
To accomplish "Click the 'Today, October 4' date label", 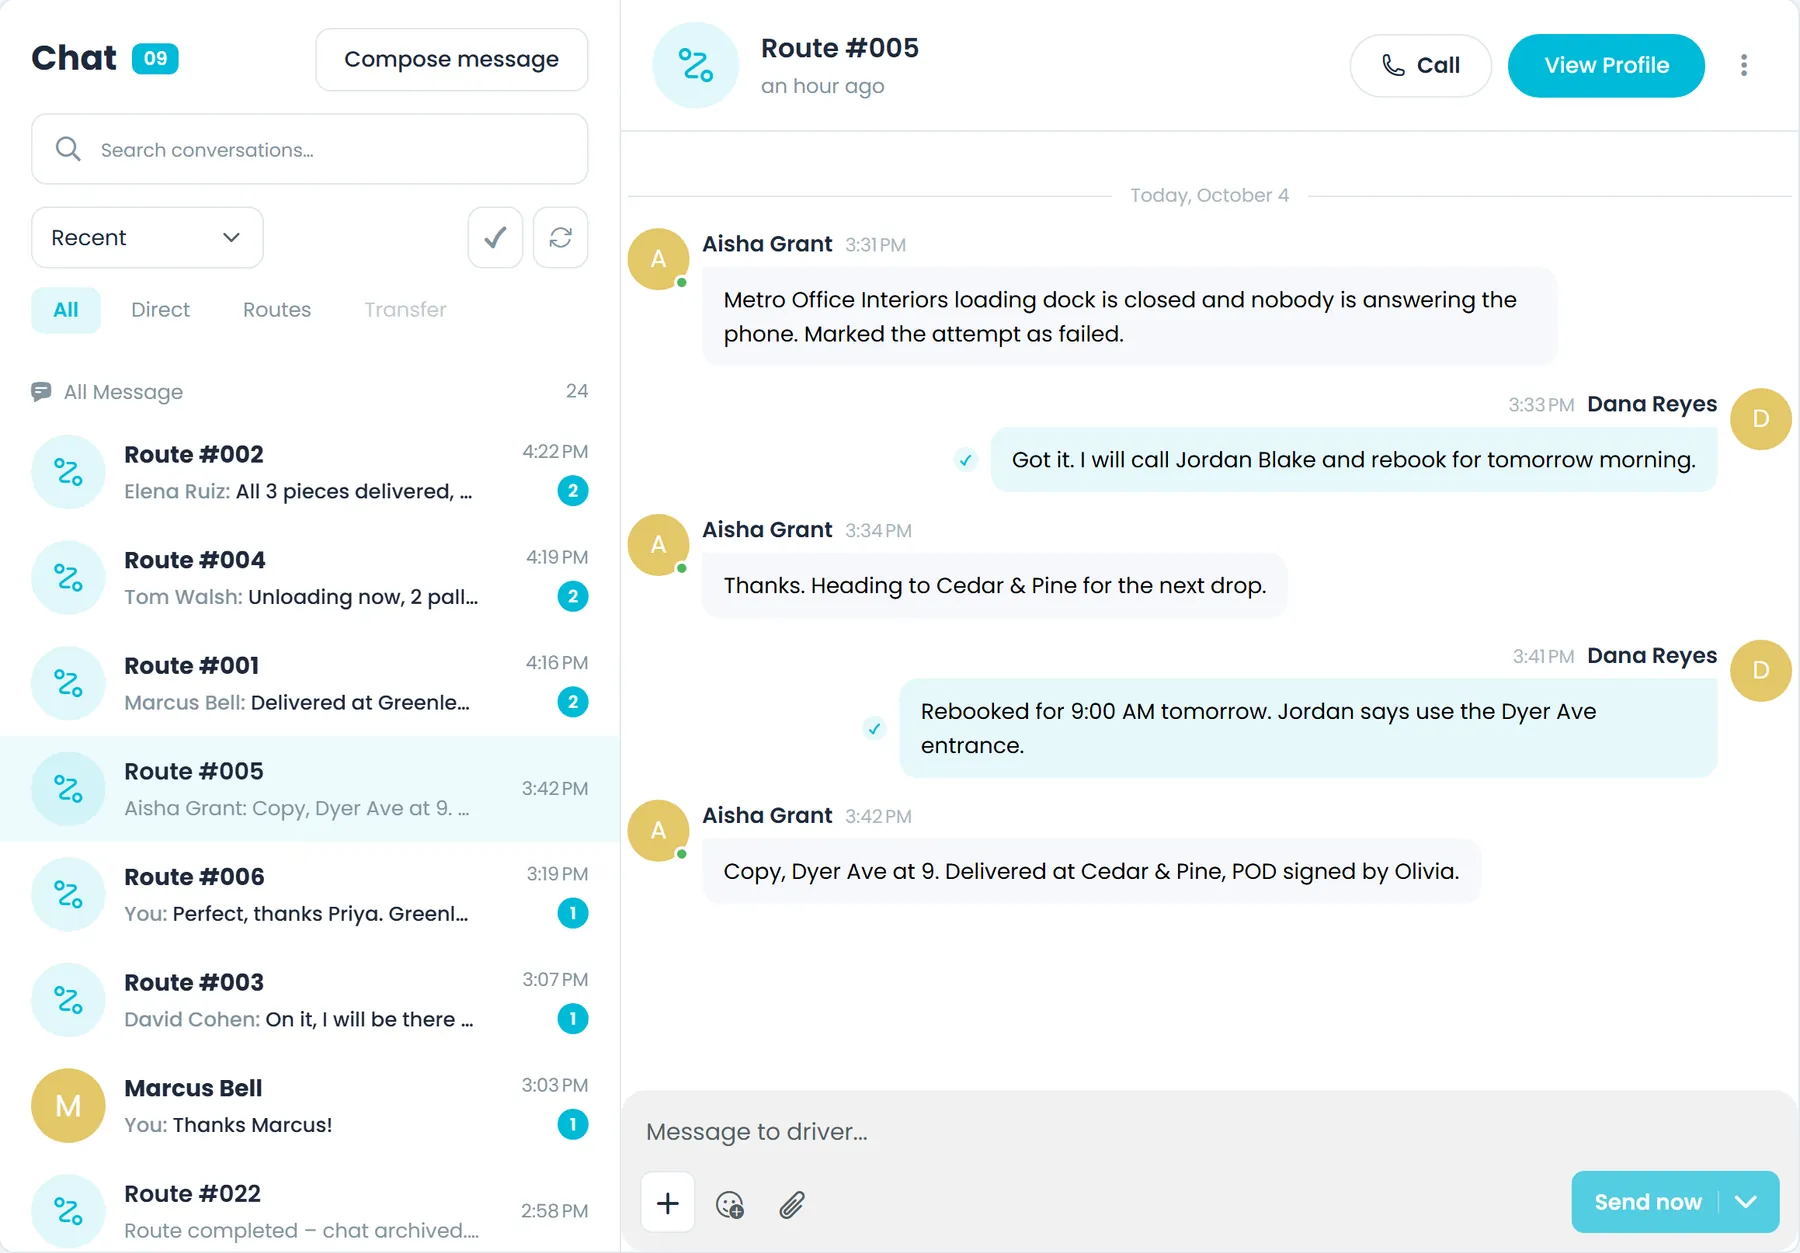I will tap(1209, 195).
